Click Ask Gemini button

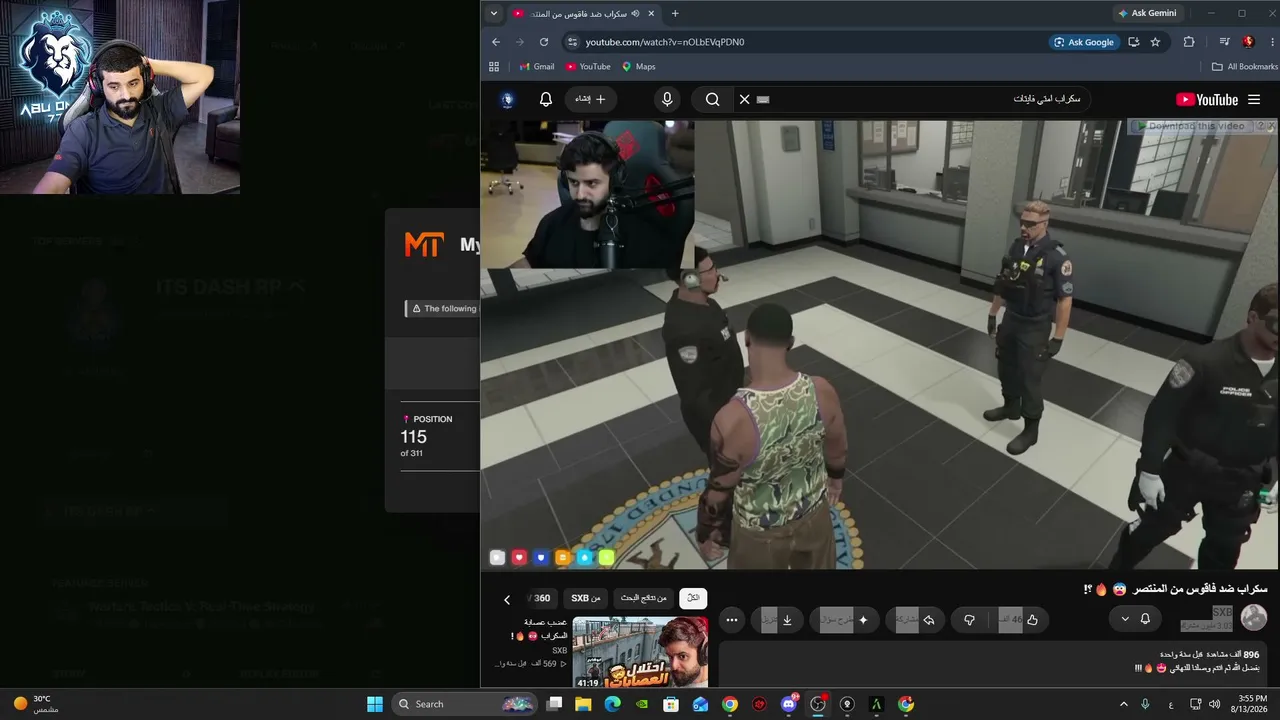coord(1148,13)
